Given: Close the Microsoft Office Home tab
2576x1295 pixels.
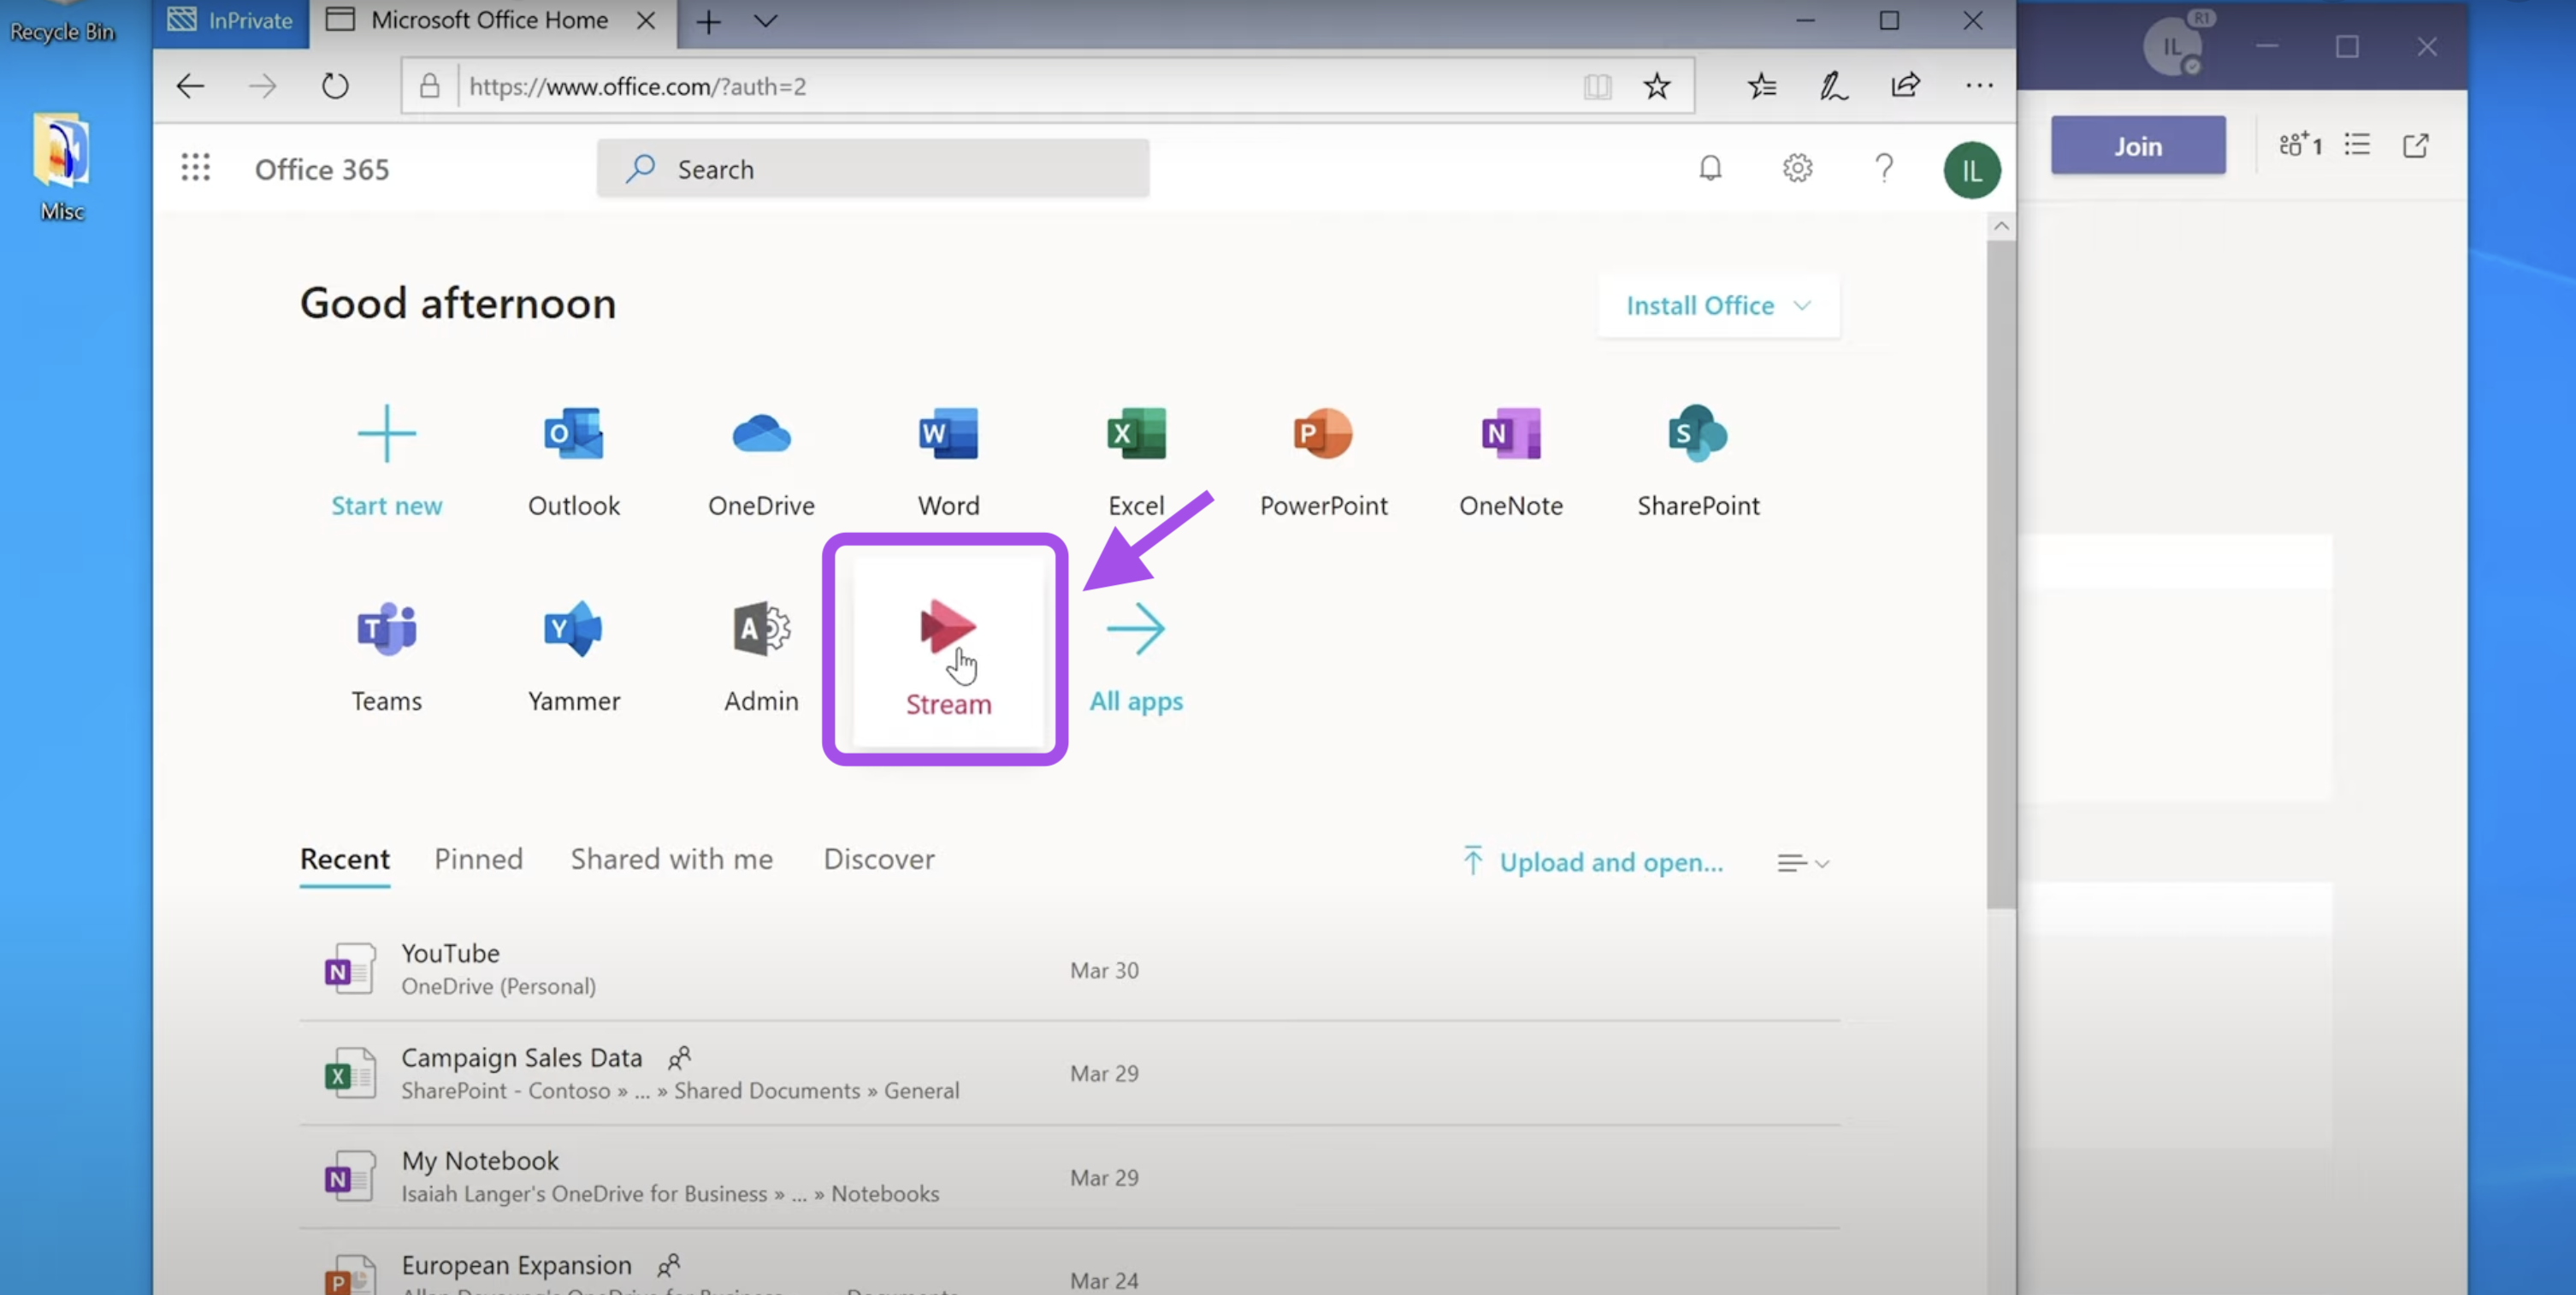Looking at the screenshot, I should click(646, 21).
